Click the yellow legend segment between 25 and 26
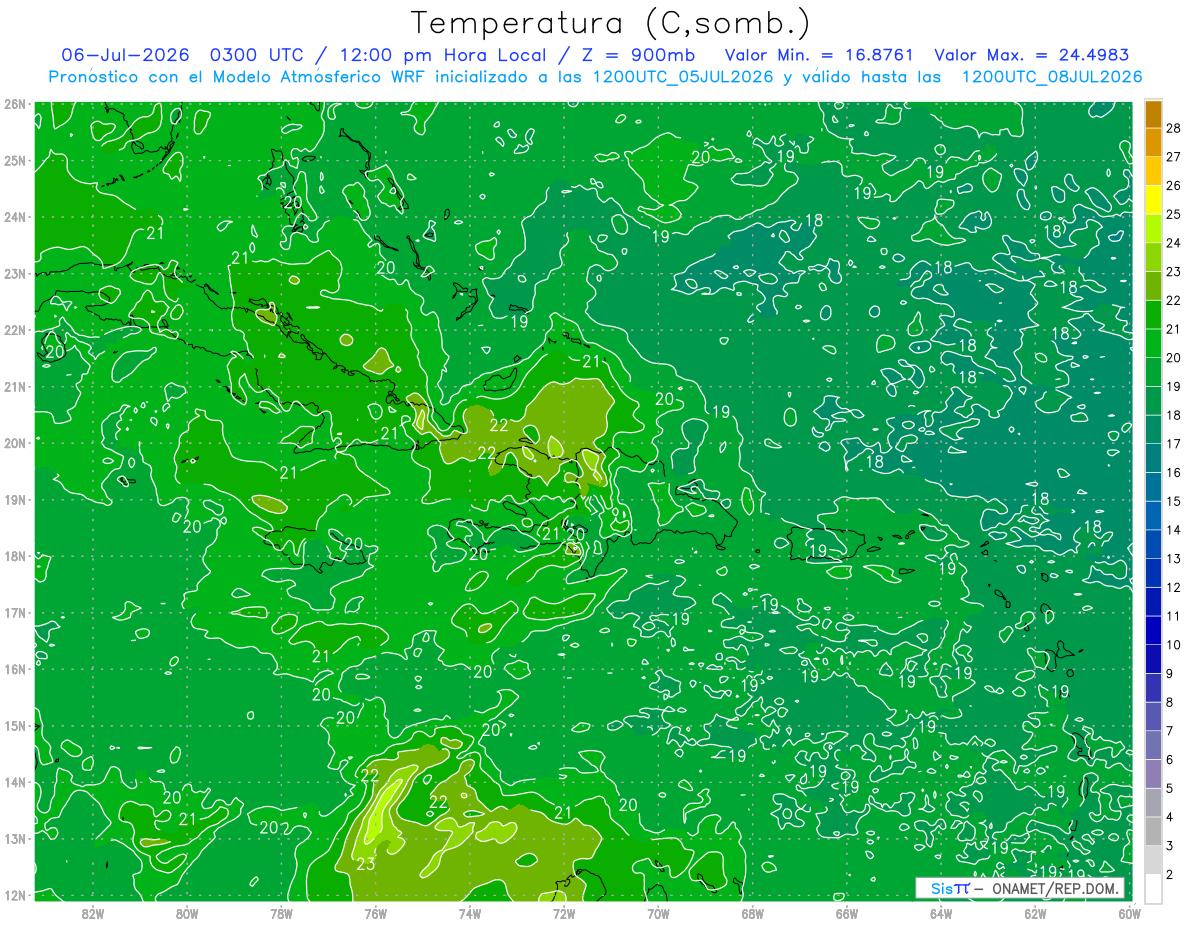The width and height of the screenshot is (1200, 927). 1153,200
